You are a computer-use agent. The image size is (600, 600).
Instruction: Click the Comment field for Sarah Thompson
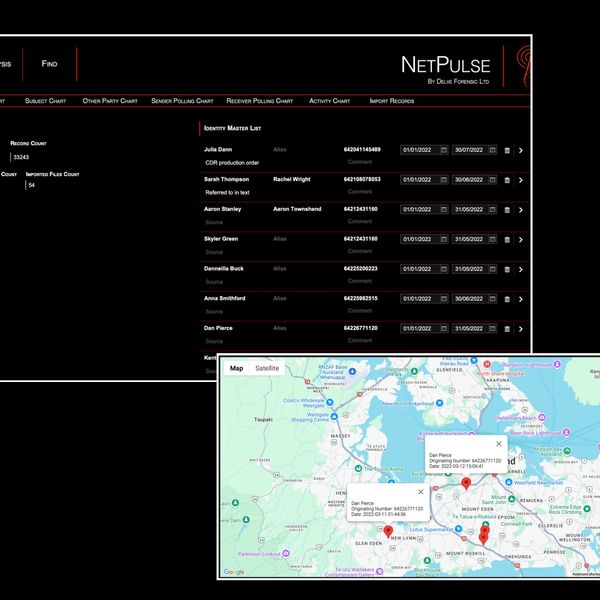click(360, 192)
